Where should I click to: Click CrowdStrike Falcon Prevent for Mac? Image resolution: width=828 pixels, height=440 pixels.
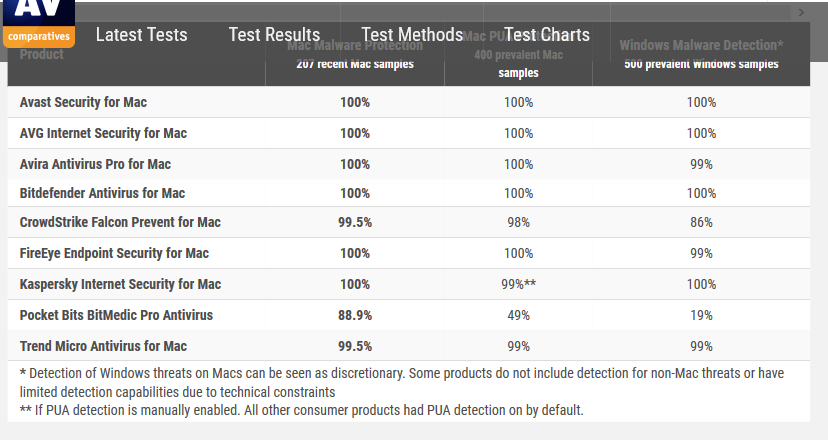(x=120, y=222)
